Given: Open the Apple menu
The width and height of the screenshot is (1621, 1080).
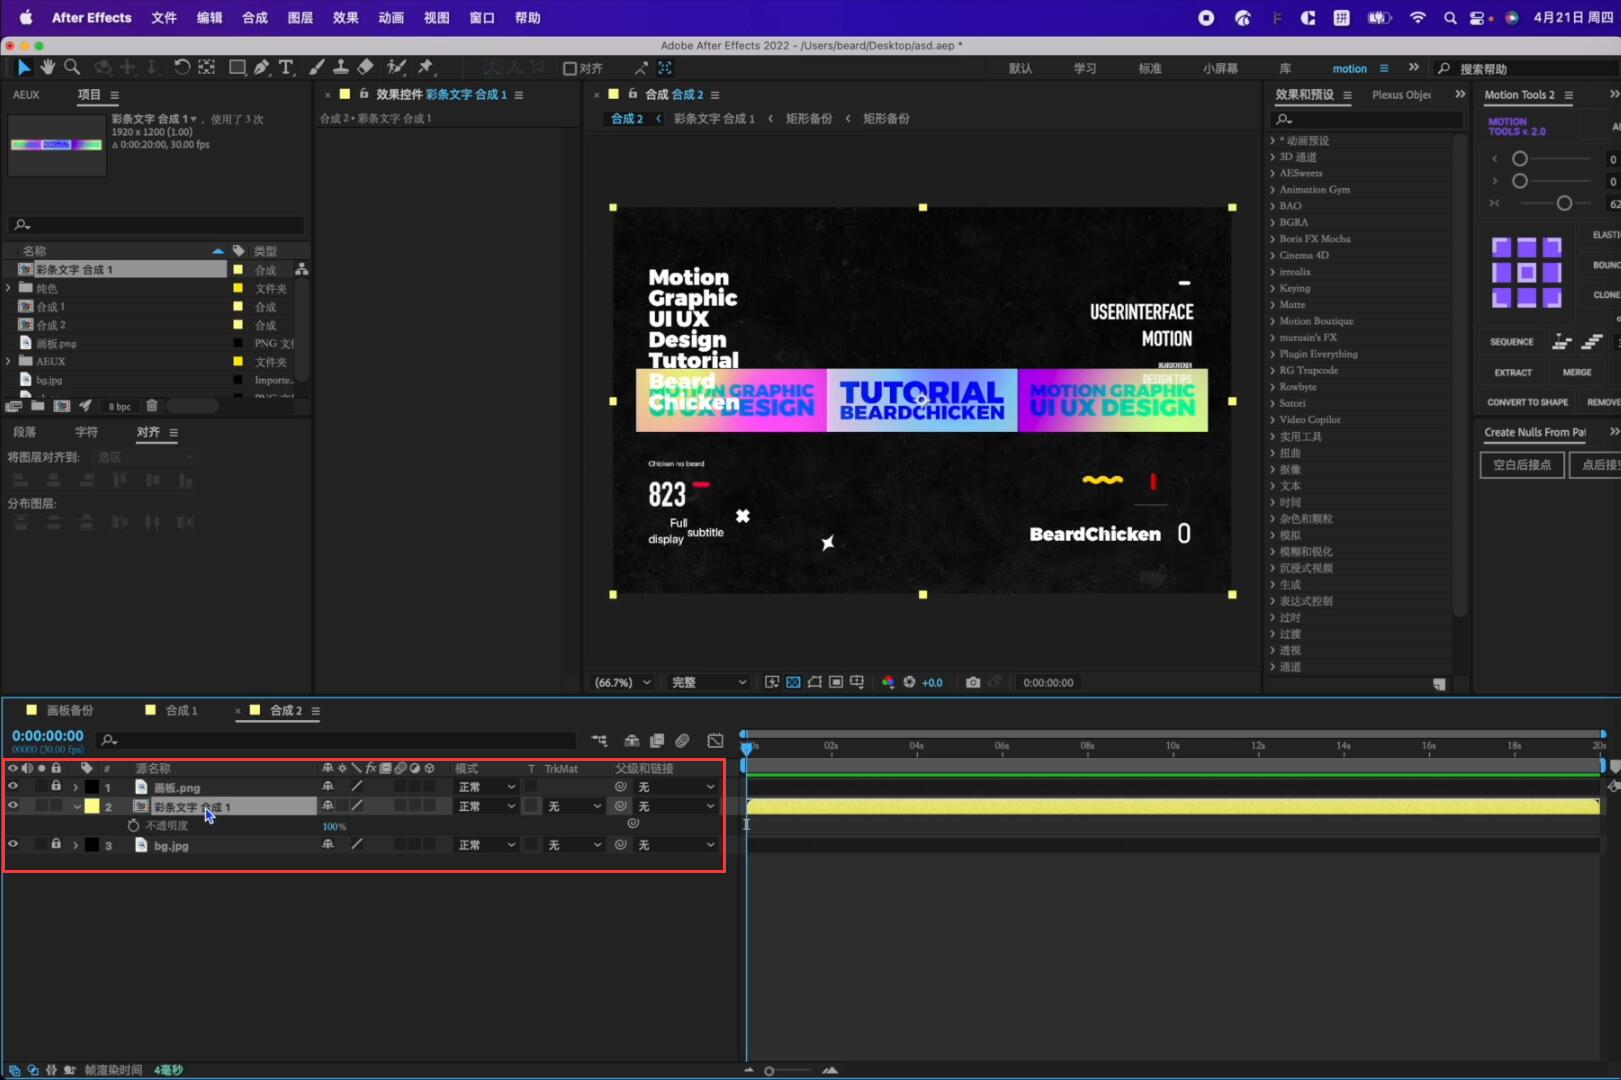Looking at the screenshot, I should click(x=26, y=17).
